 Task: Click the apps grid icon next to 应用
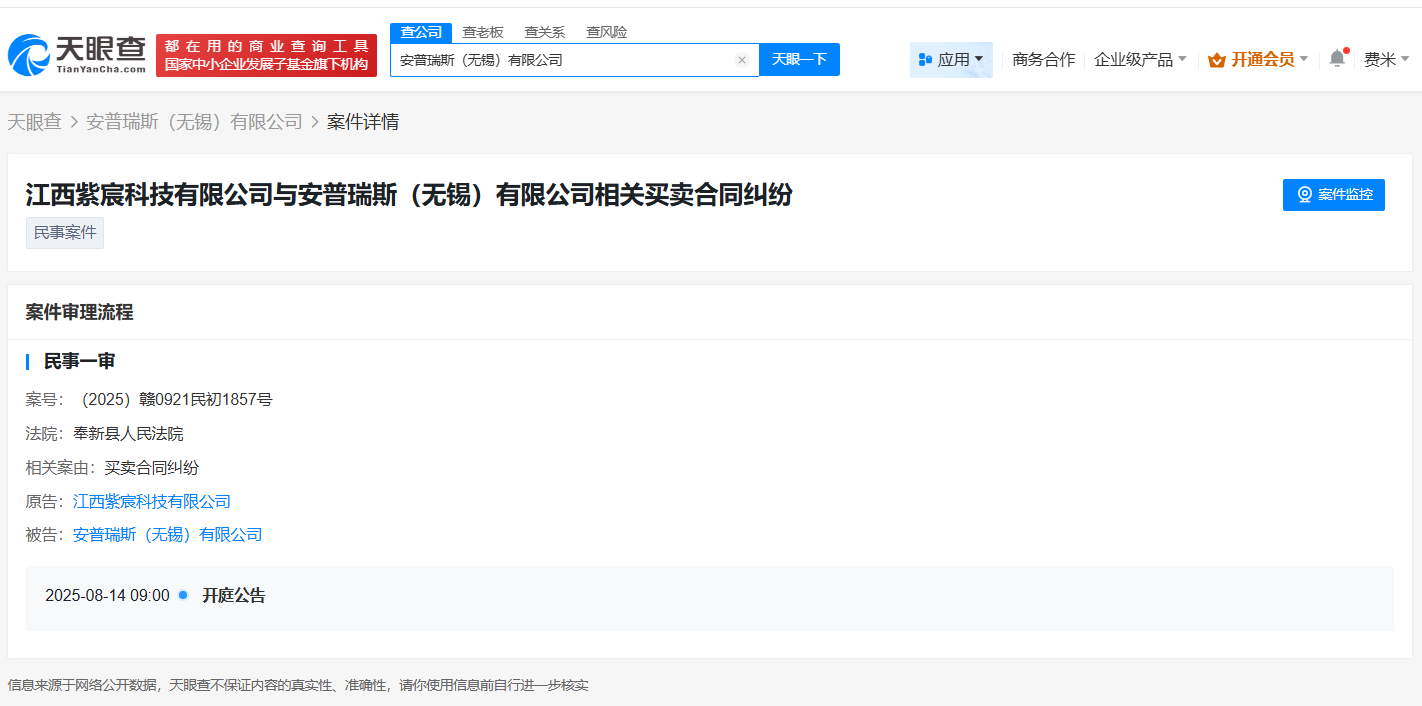click(928, 59)
